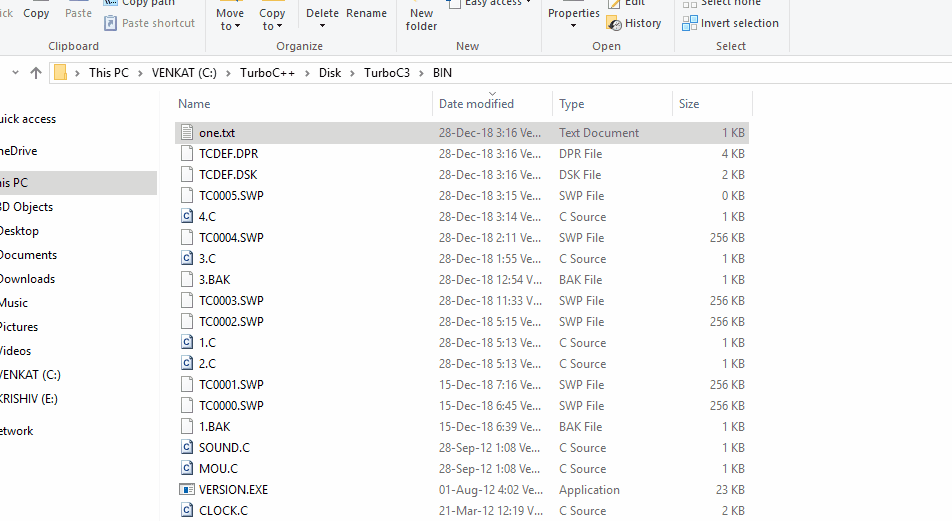Go to Disk folder in breadcrumb path

(x=330, y=73)
